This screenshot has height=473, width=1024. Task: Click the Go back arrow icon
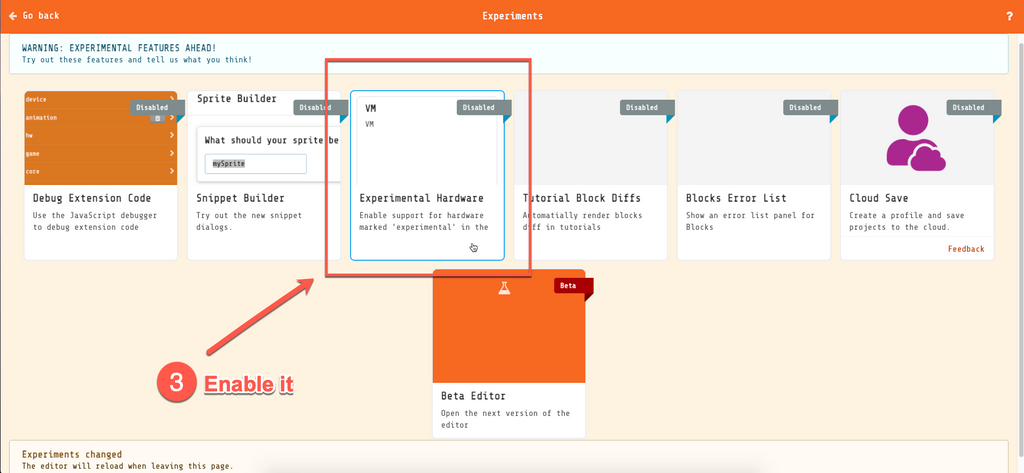click(13, 16)
